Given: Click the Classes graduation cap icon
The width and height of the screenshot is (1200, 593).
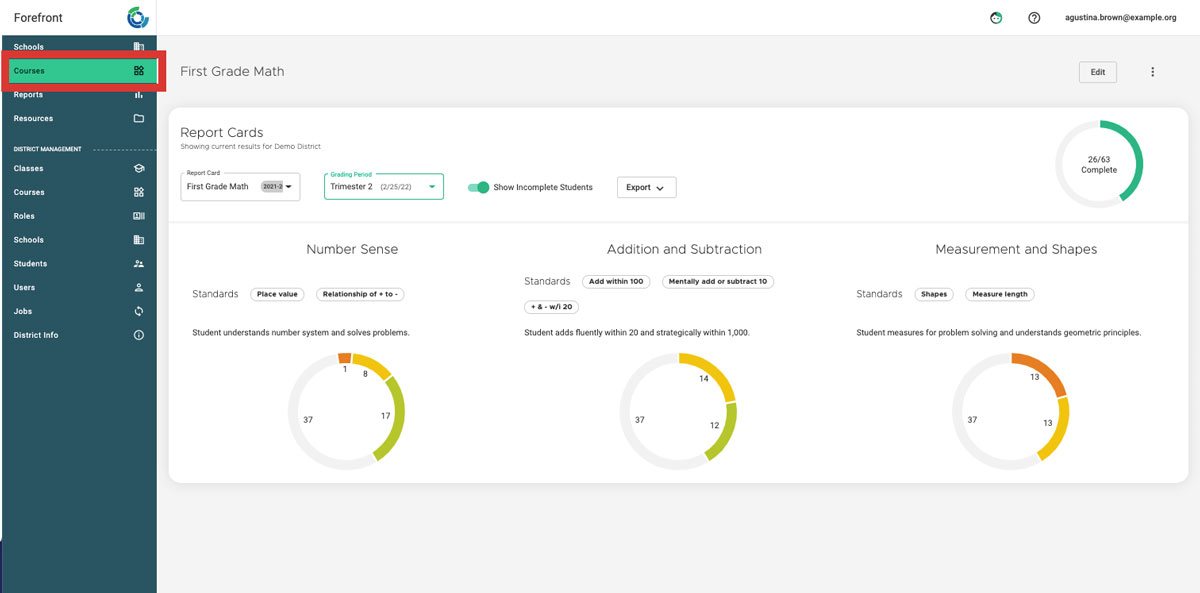Looking at the screenshot, I should pos(139,169).
